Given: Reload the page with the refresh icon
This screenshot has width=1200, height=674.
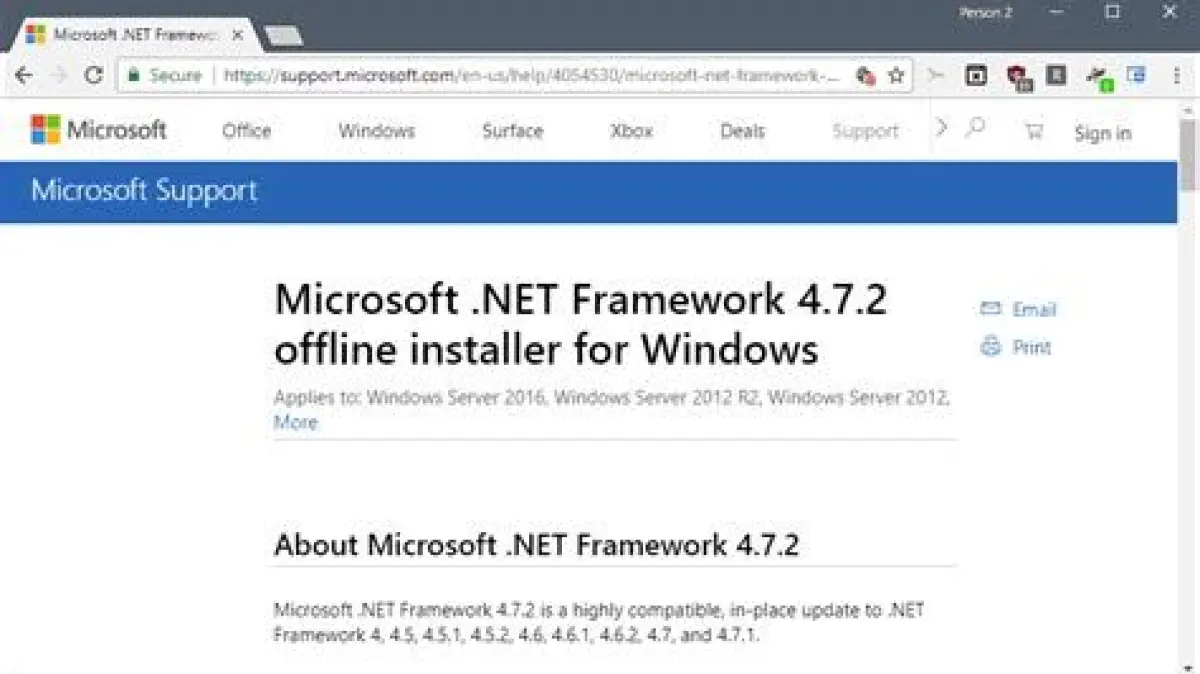Looking at the screenshot, I should pyautogui.click(x=93, y=75).
